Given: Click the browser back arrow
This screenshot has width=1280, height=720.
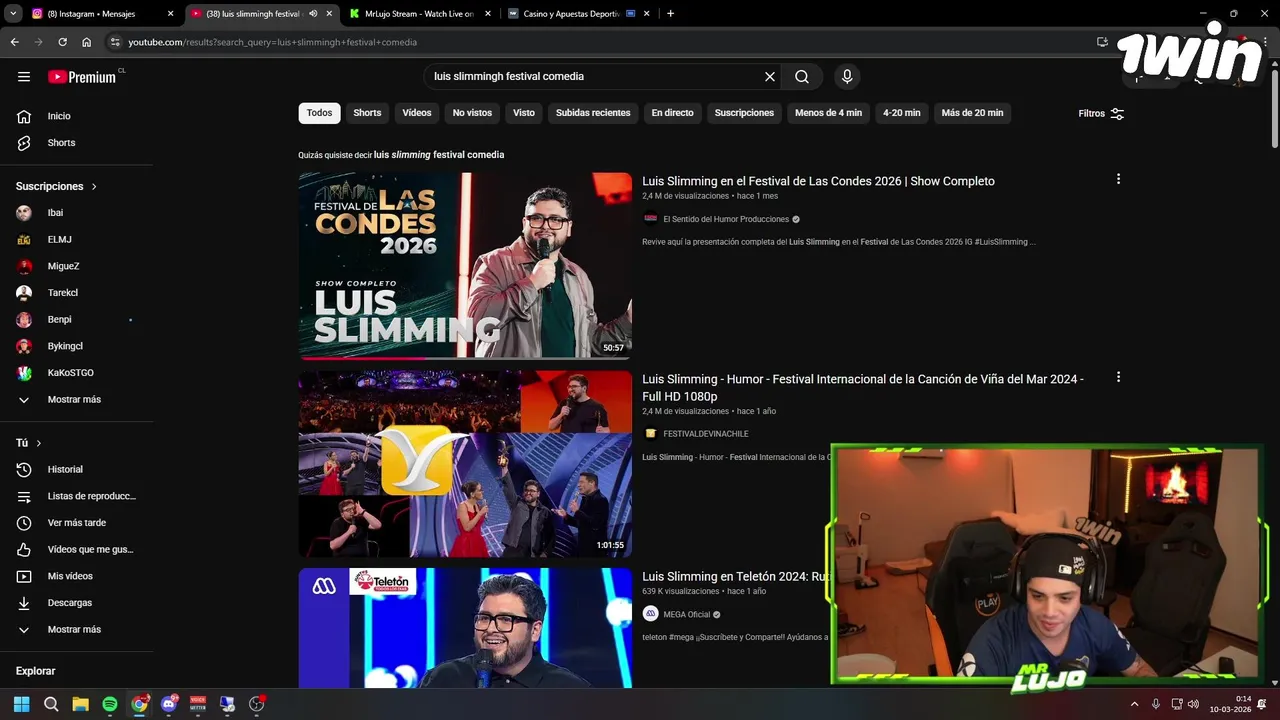Looking at the screenshot, I should click(x=14, y=42).
